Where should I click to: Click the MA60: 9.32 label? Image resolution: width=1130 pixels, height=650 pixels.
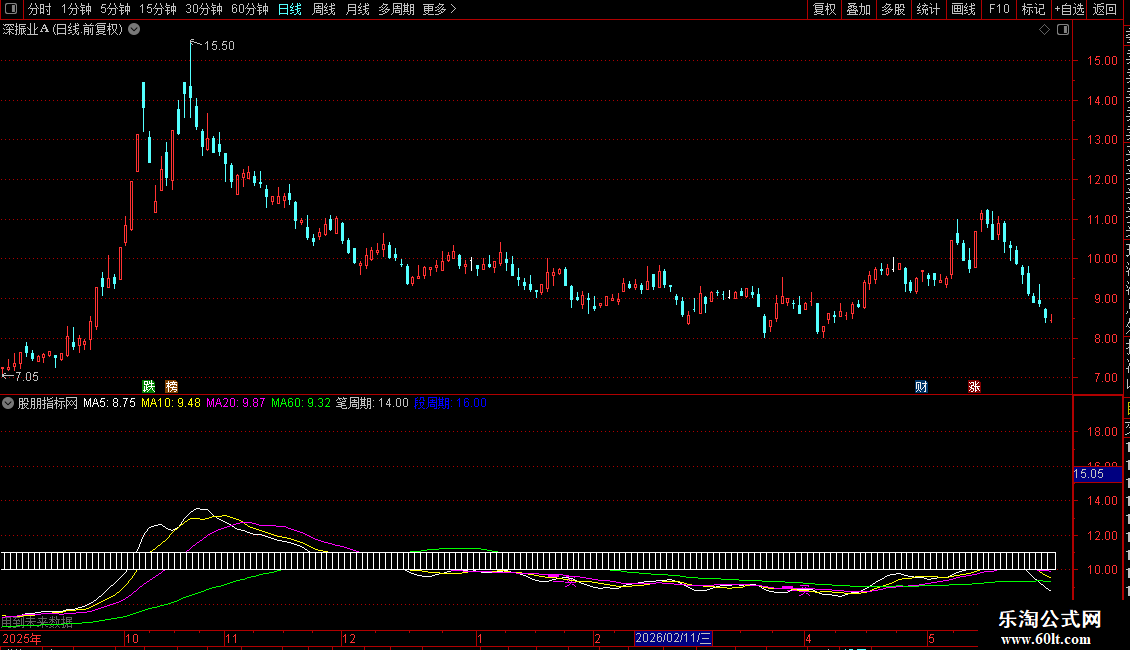coord(301,403)
